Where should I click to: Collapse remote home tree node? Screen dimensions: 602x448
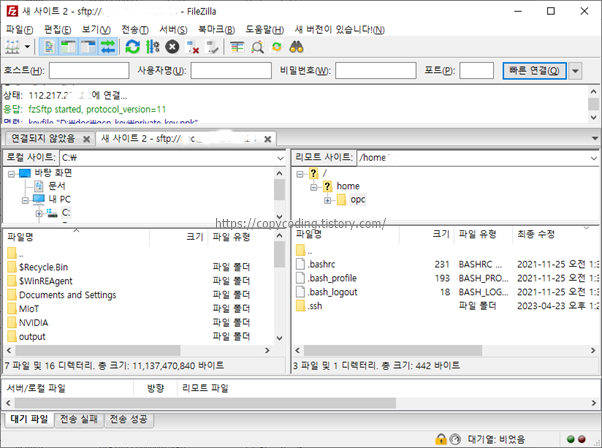click(314, 187)
